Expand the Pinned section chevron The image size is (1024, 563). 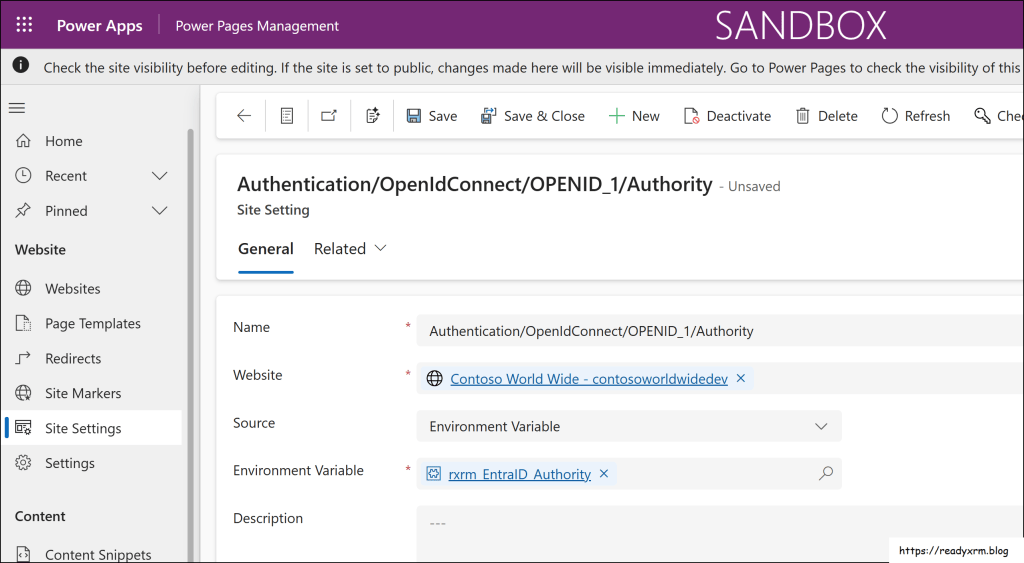pos(159,211)
